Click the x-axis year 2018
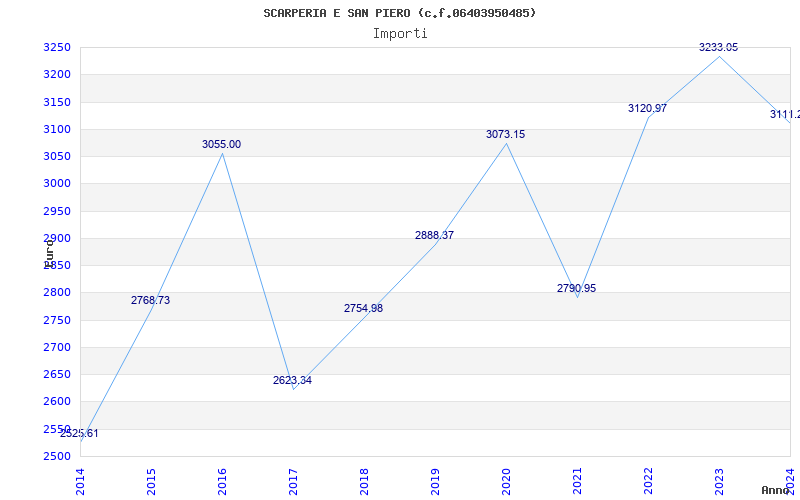 click(x=364, y=482)
